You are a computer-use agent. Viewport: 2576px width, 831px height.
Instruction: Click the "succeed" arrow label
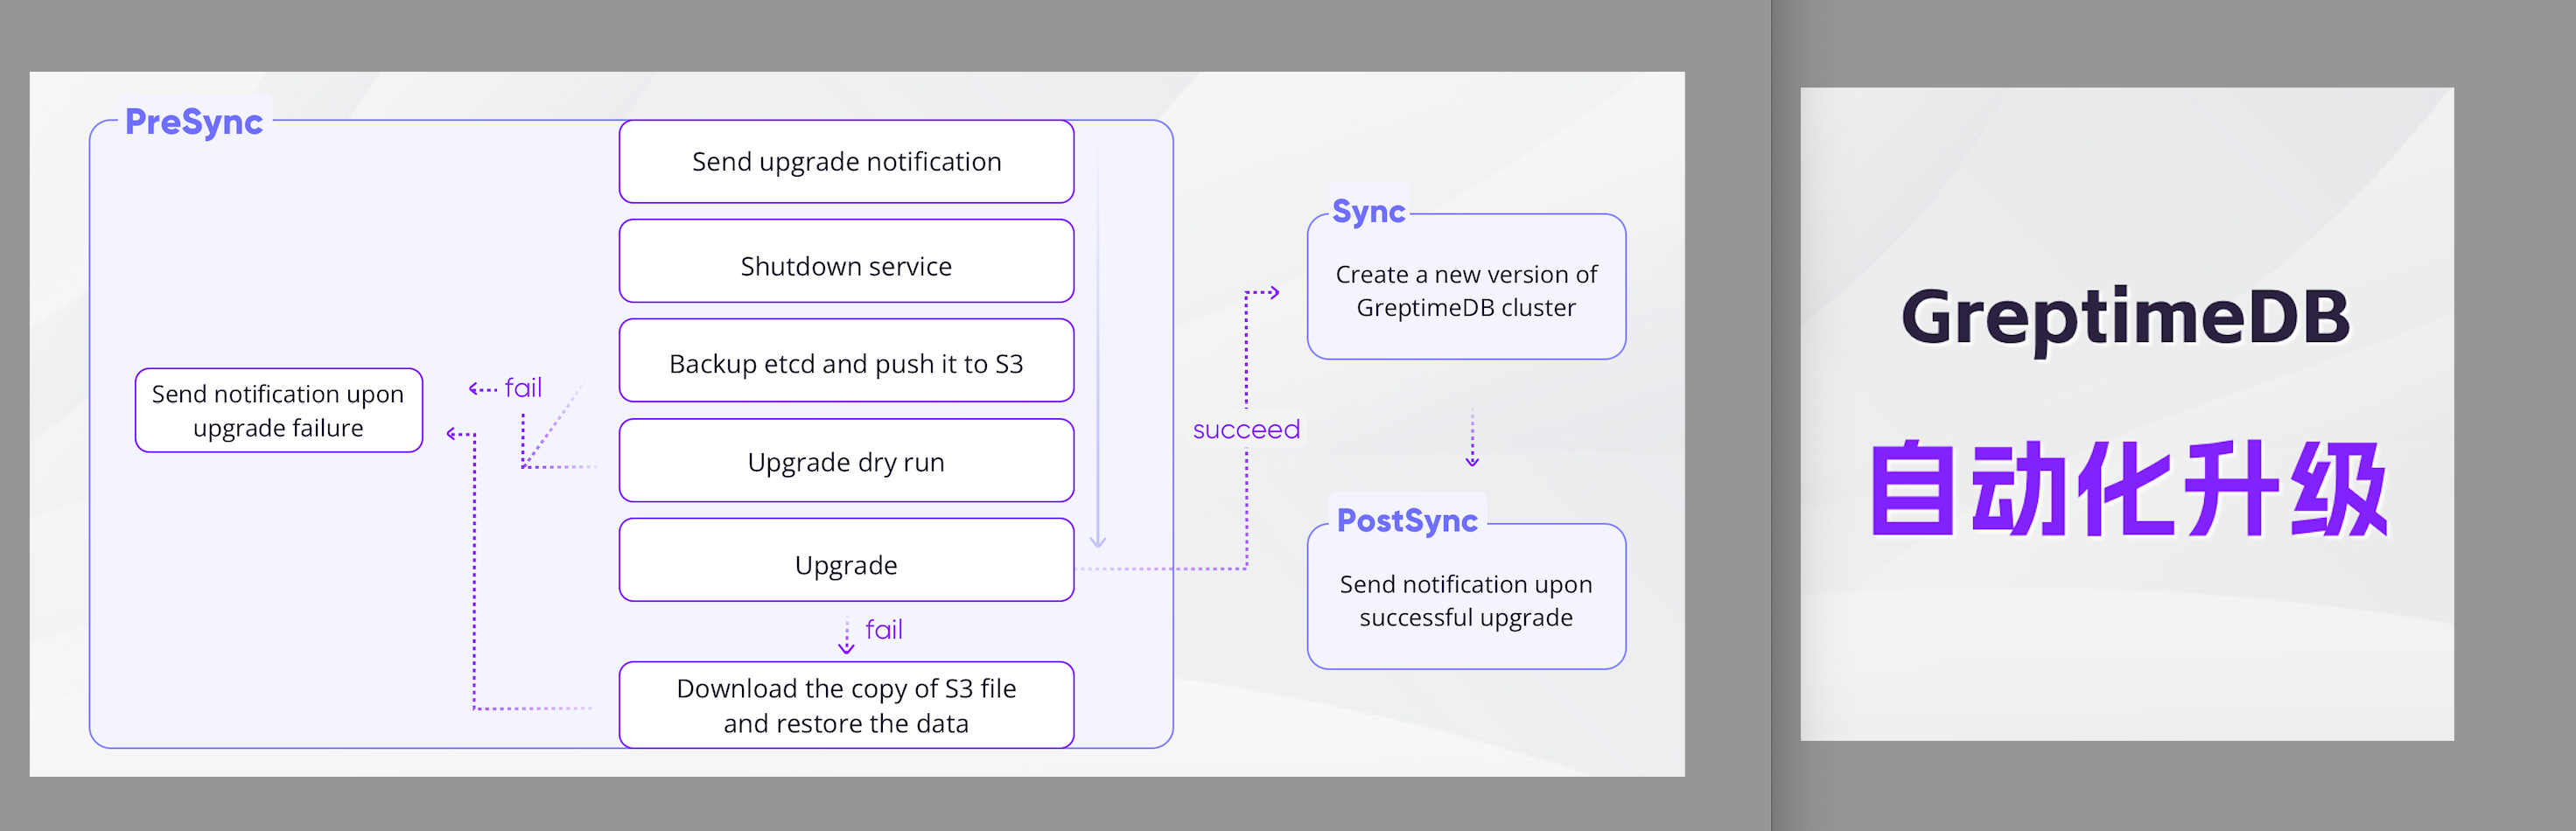click(1246, 430)
